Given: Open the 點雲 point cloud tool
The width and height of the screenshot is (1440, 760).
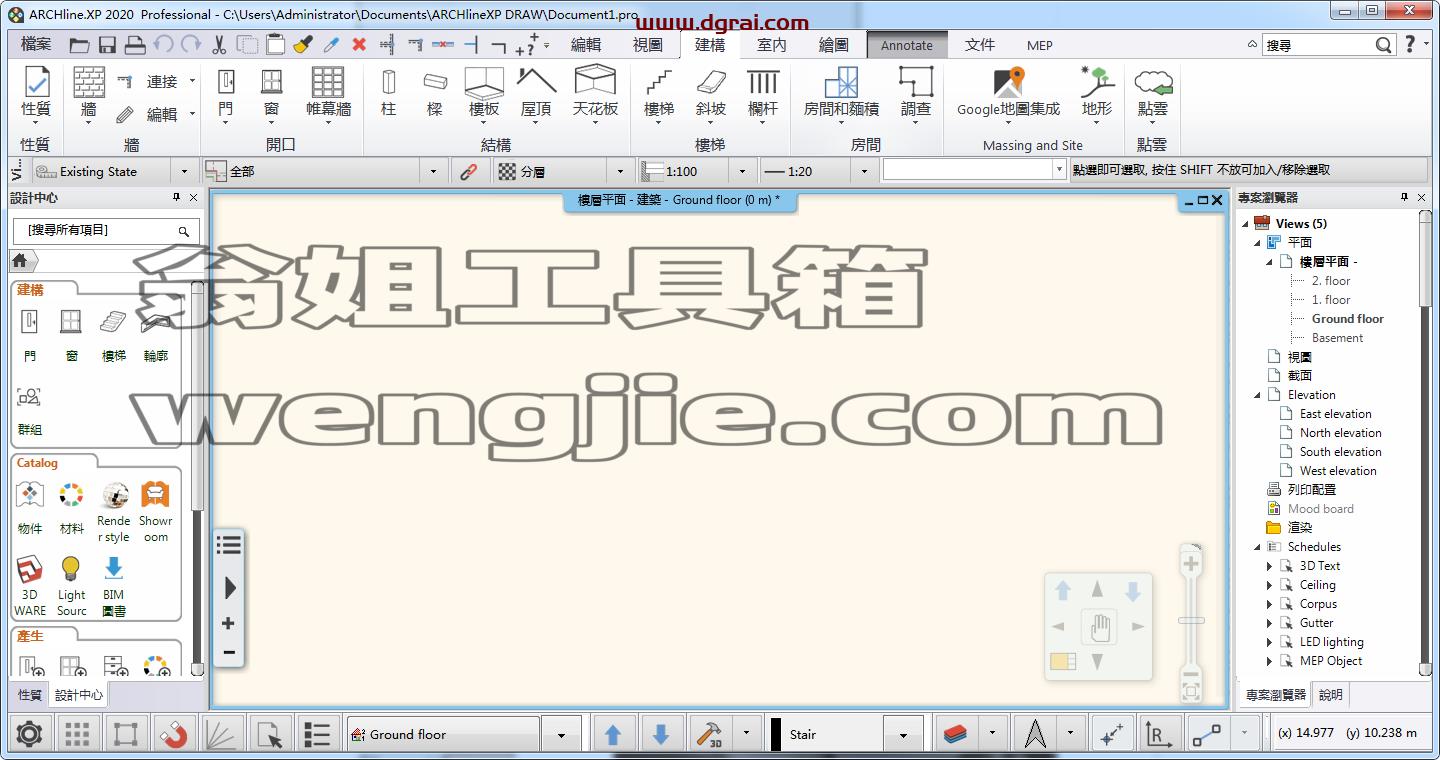Looking at the screenshot, I should coord(1153,93).
